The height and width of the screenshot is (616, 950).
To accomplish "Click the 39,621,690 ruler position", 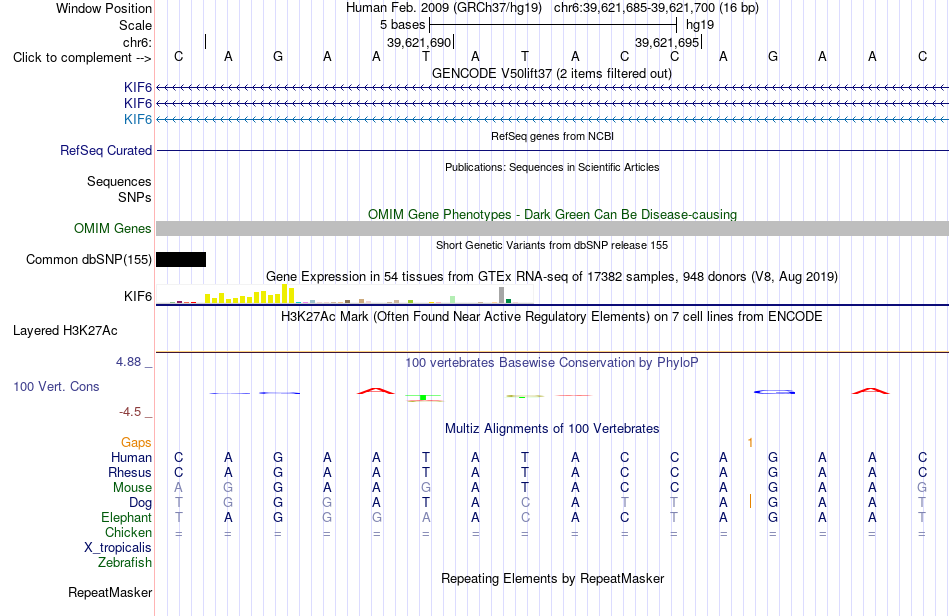I will (419, 42).
